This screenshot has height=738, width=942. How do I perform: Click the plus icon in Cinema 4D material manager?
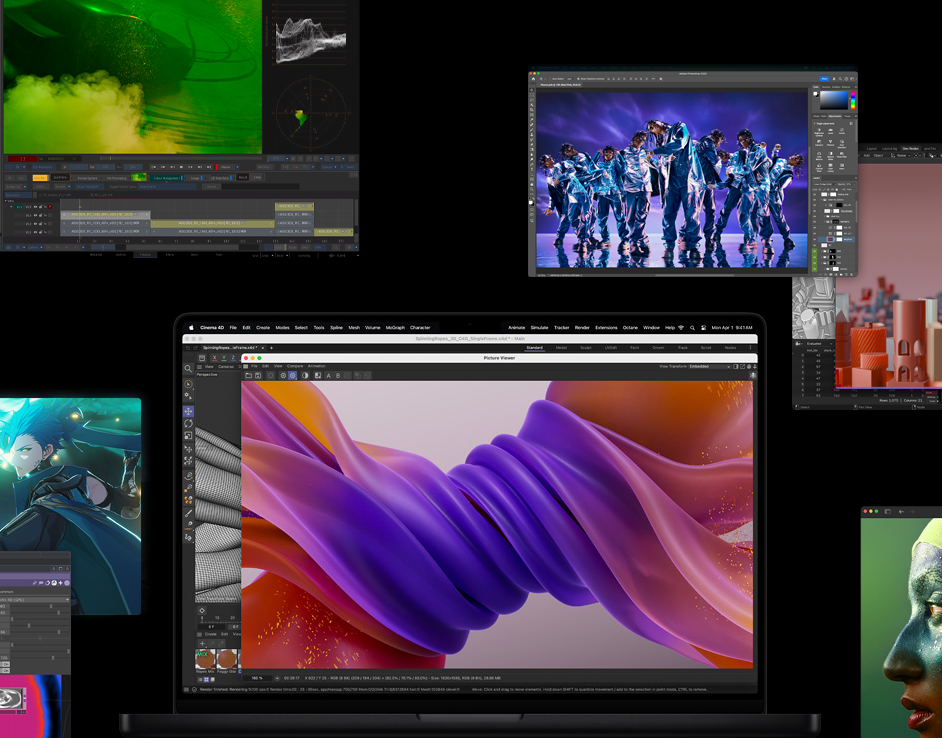coord(202,644)
